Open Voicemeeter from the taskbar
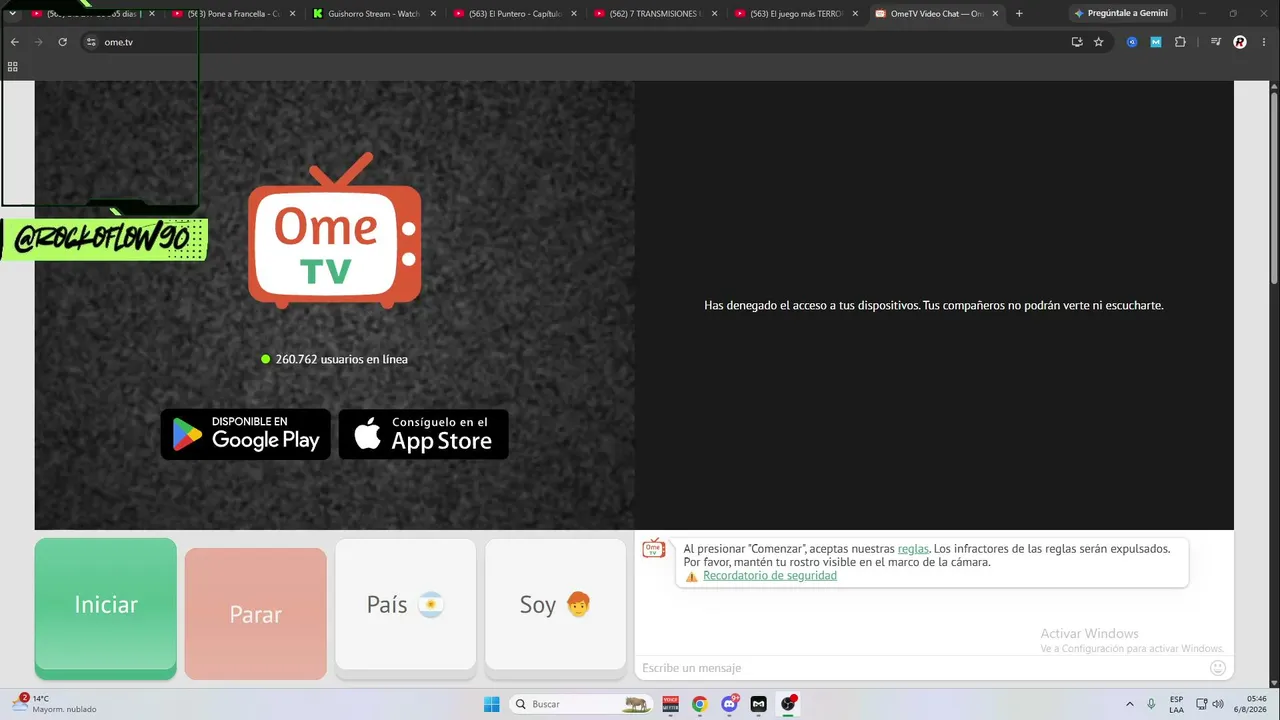The image size is (1280, 720). [670, 704]
